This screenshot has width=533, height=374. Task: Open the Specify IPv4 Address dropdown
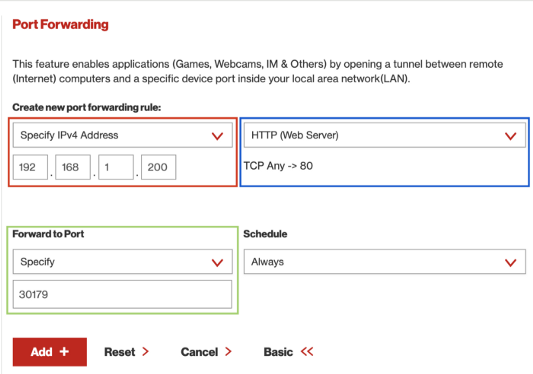click(123, 135)
